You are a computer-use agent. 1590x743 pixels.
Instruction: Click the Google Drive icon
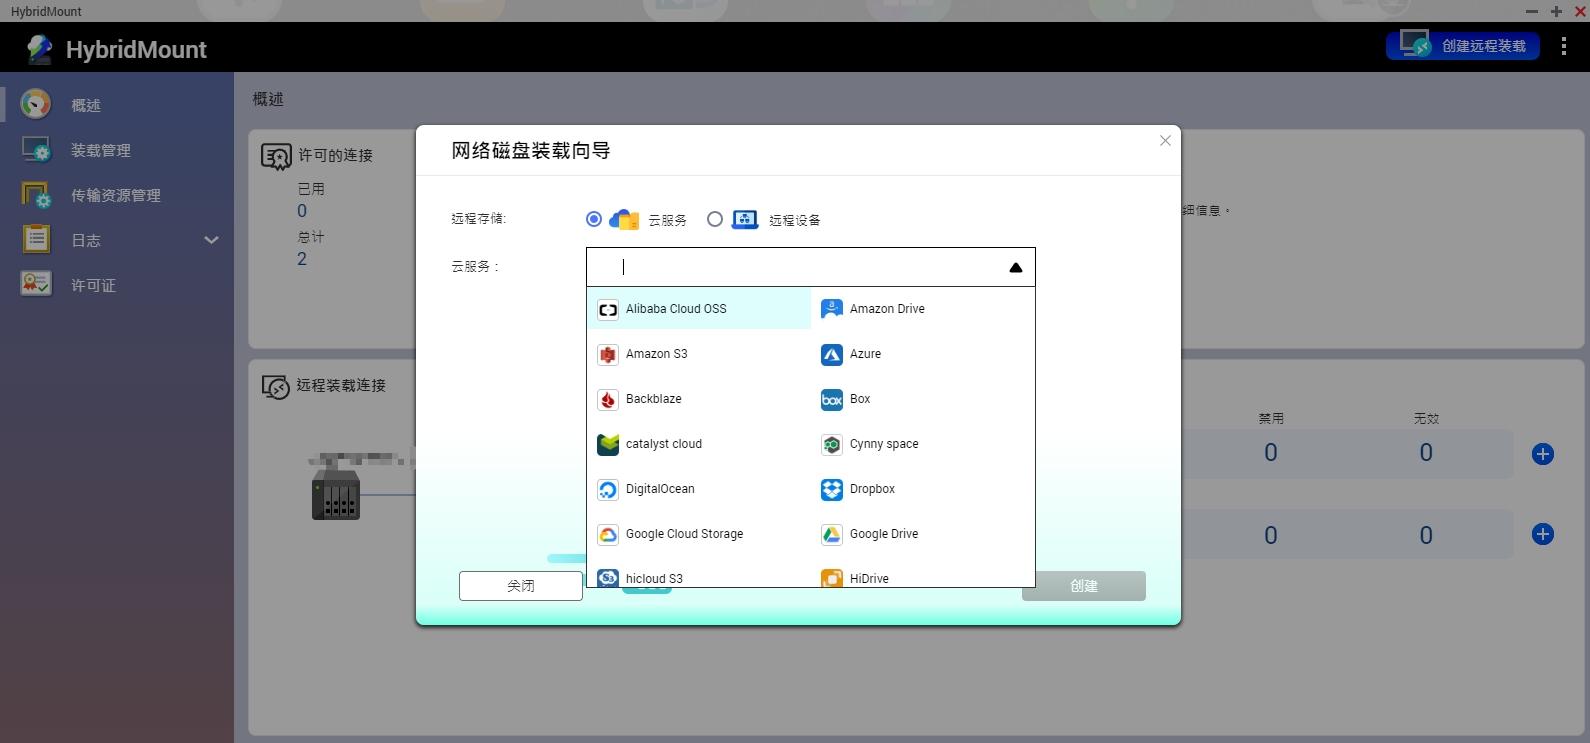832,534
